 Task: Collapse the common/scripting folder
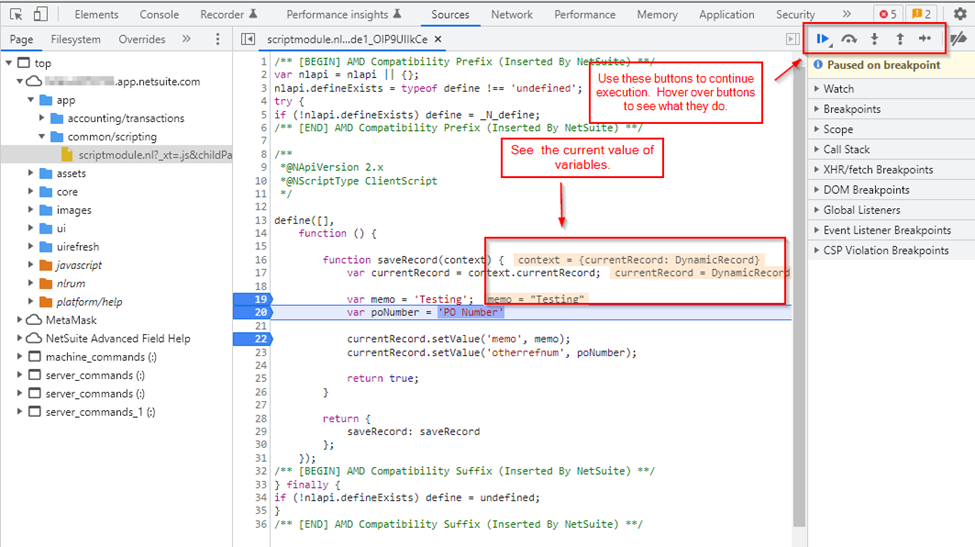[42, 136]
